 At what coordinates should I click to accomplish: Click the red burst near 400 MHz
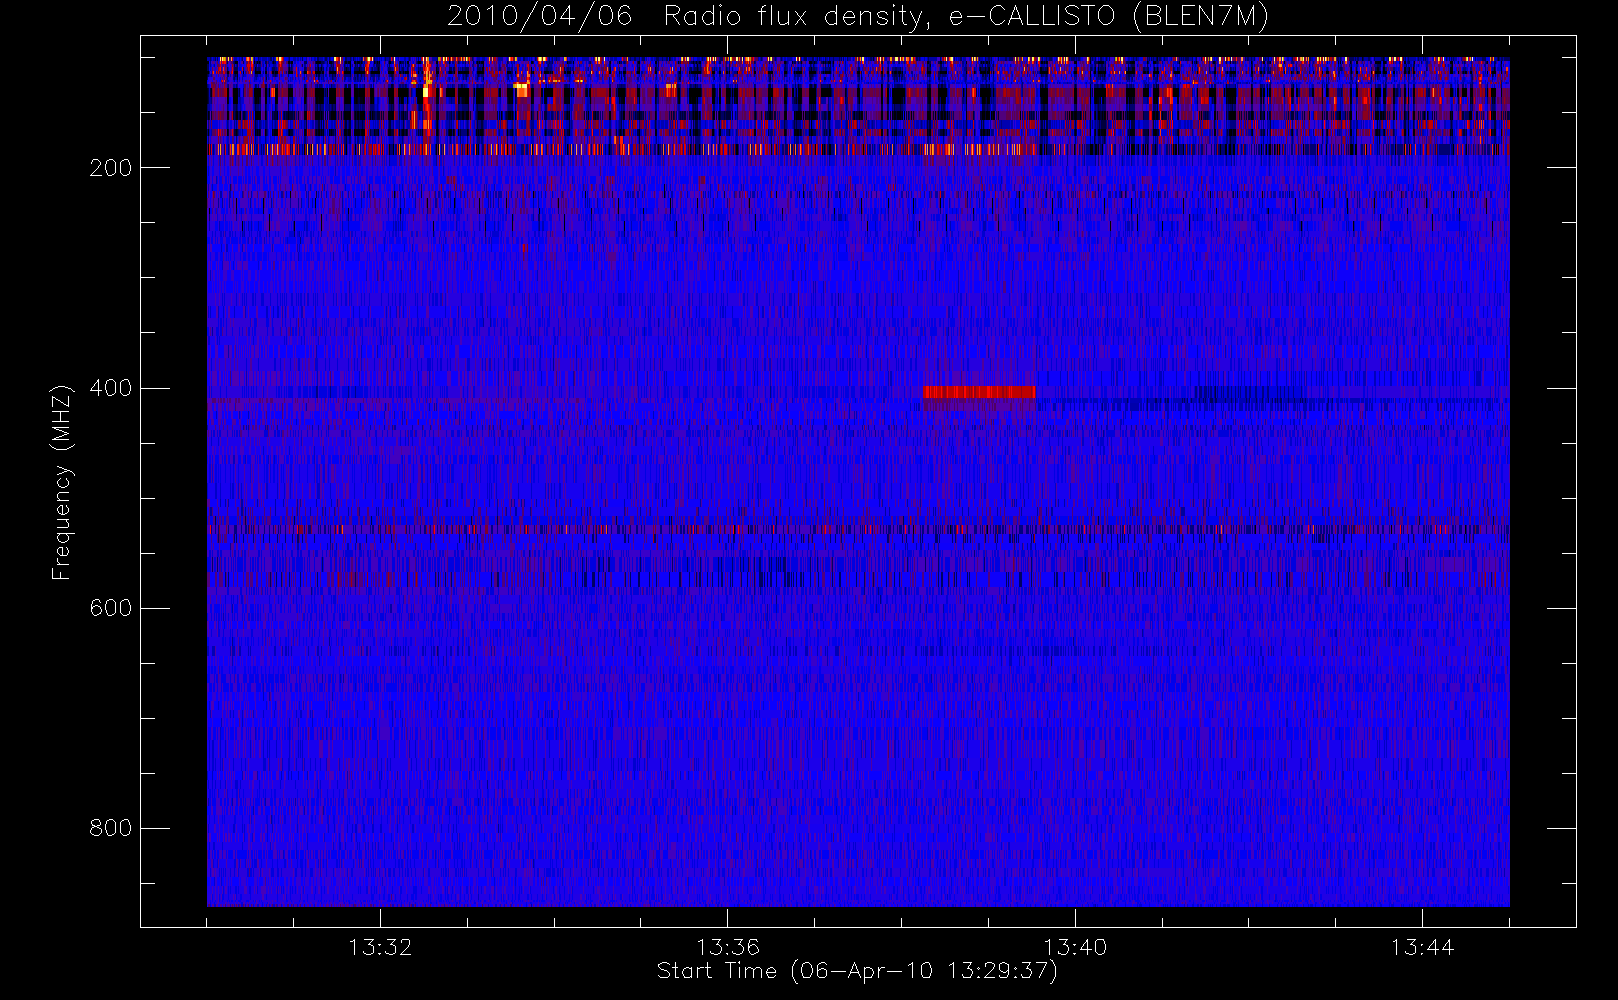pyautogui.click(x=979, y=392)
